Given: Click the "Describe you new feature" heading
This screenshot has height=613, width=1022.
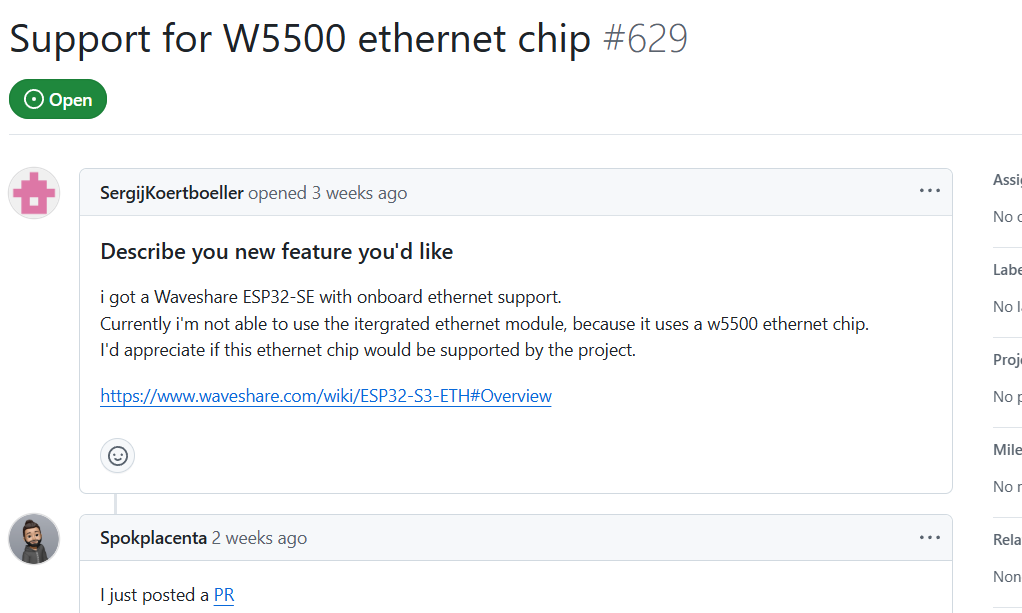Looking at the screenshot, I should [277, 252].
